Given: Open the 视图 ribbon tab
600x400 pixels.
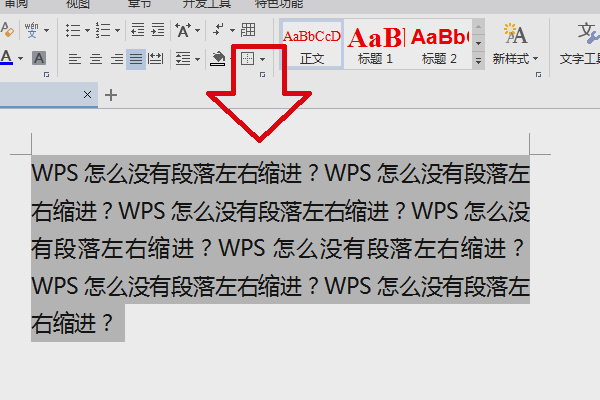Looking at the screenshot, I should point(78,4).
